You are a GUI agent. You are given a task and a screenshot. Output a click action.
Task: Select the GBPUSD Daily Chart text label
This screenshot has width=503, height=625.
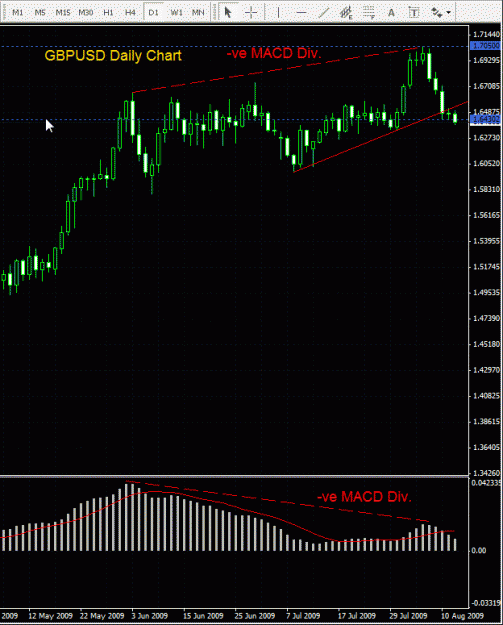click(x=113, y=55)
